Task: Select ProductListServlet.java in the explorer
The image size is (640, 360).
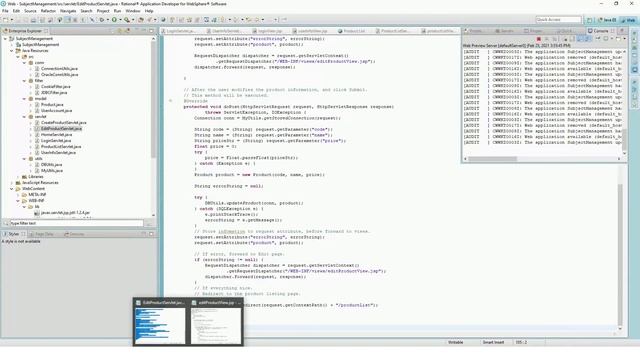Action: (61, 147)
